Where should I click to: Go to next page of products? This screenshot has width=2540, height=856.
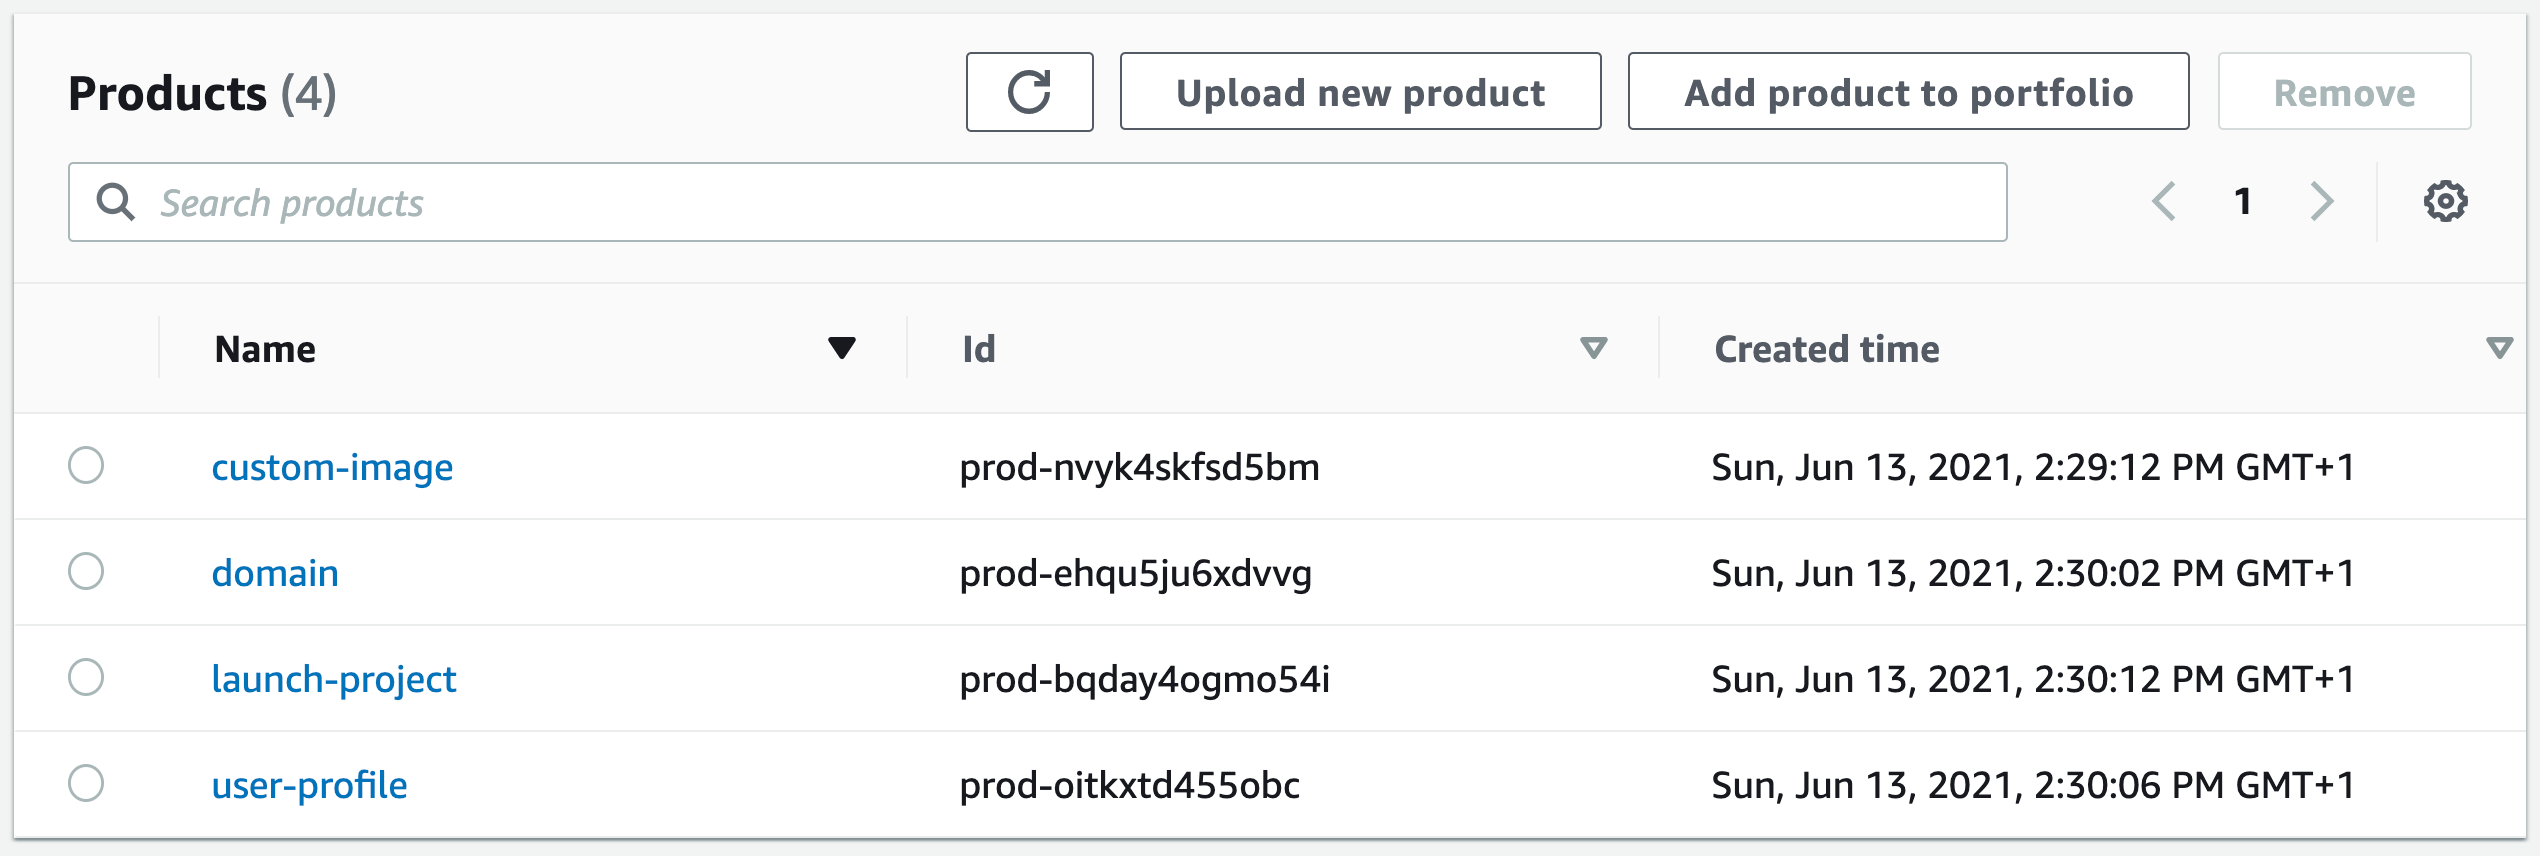(2322, 202)
